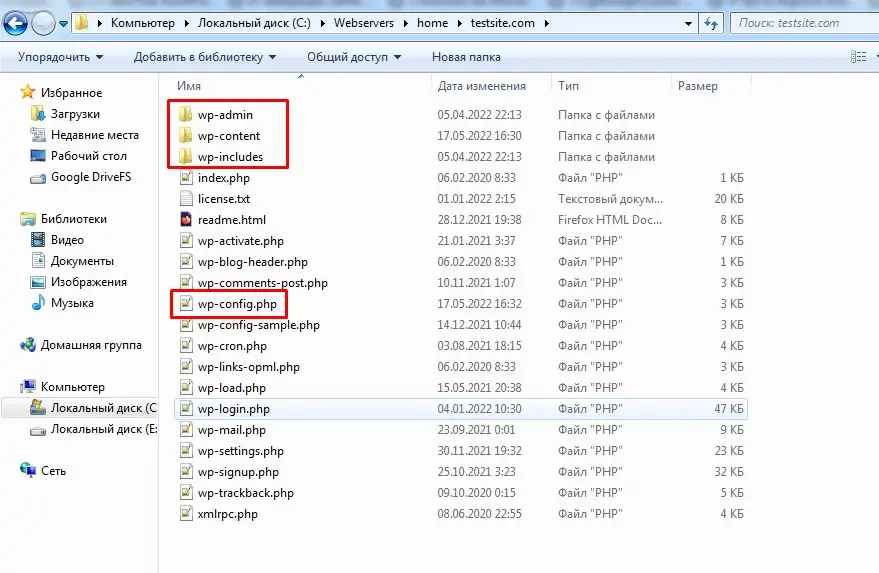
Task: Open the recent locations dropdown arrow
Action: tap(63, 24)
